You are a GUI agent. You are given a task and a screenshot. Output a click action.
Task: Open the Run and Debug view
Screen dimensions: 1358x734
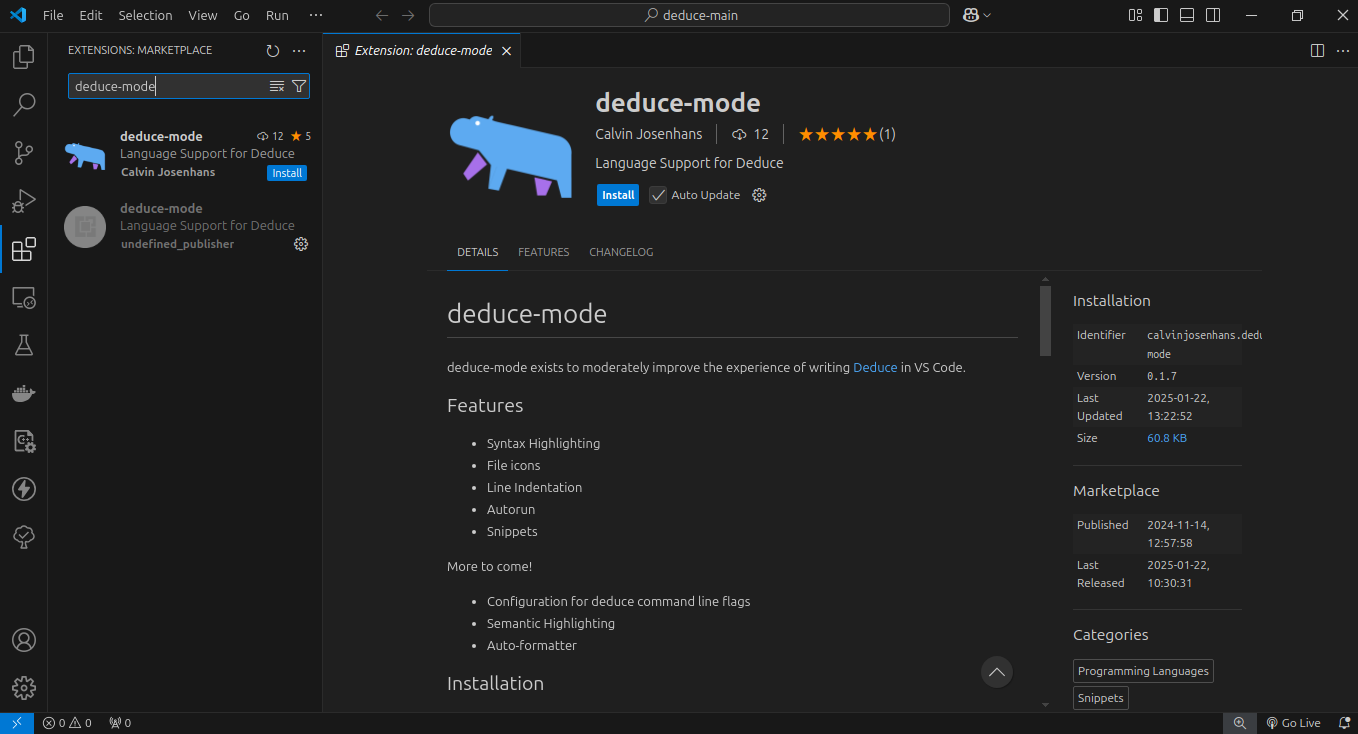(24, 201)
